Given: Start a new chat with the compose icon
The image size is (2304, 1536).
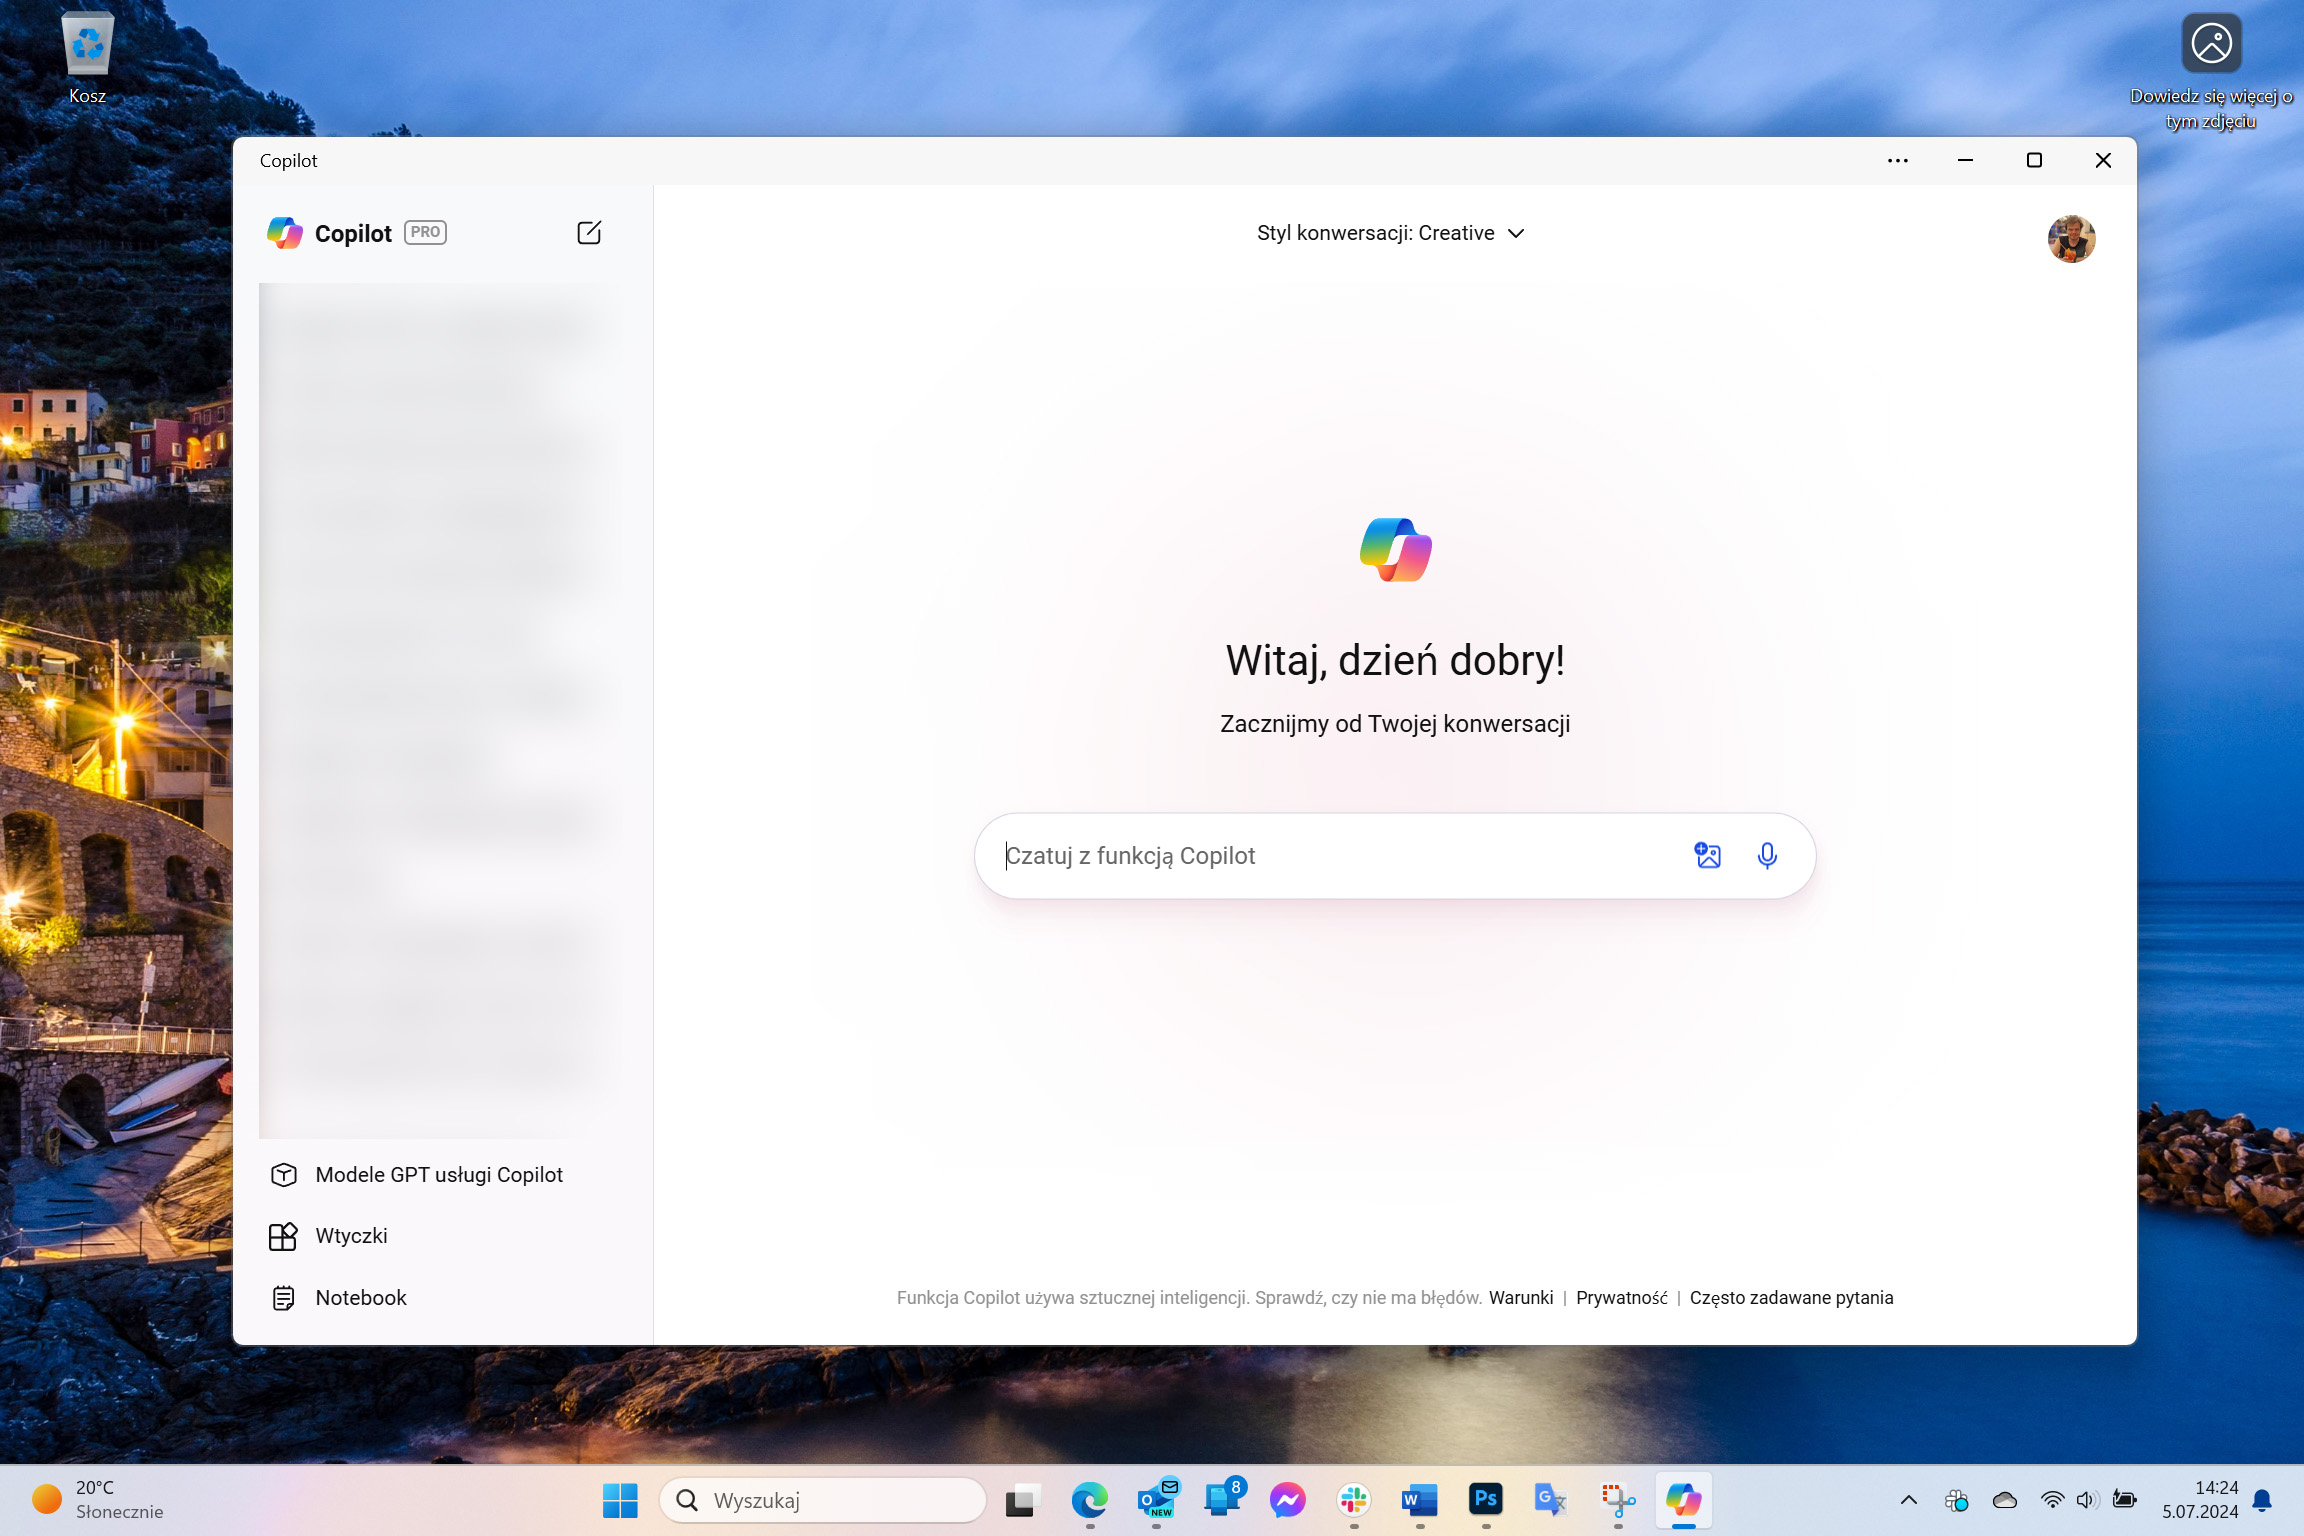Looking at the screenshot, I should click(589, 233).
